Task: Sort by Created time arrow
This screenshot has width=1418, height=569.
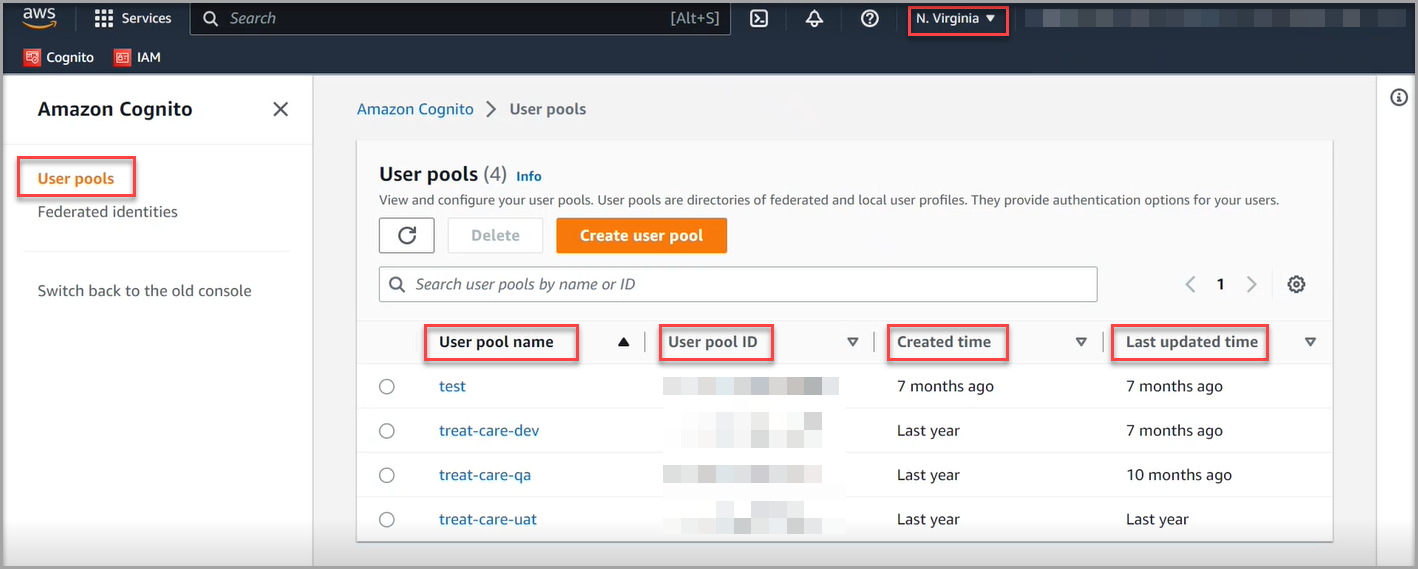Action: click(1081, 342)
